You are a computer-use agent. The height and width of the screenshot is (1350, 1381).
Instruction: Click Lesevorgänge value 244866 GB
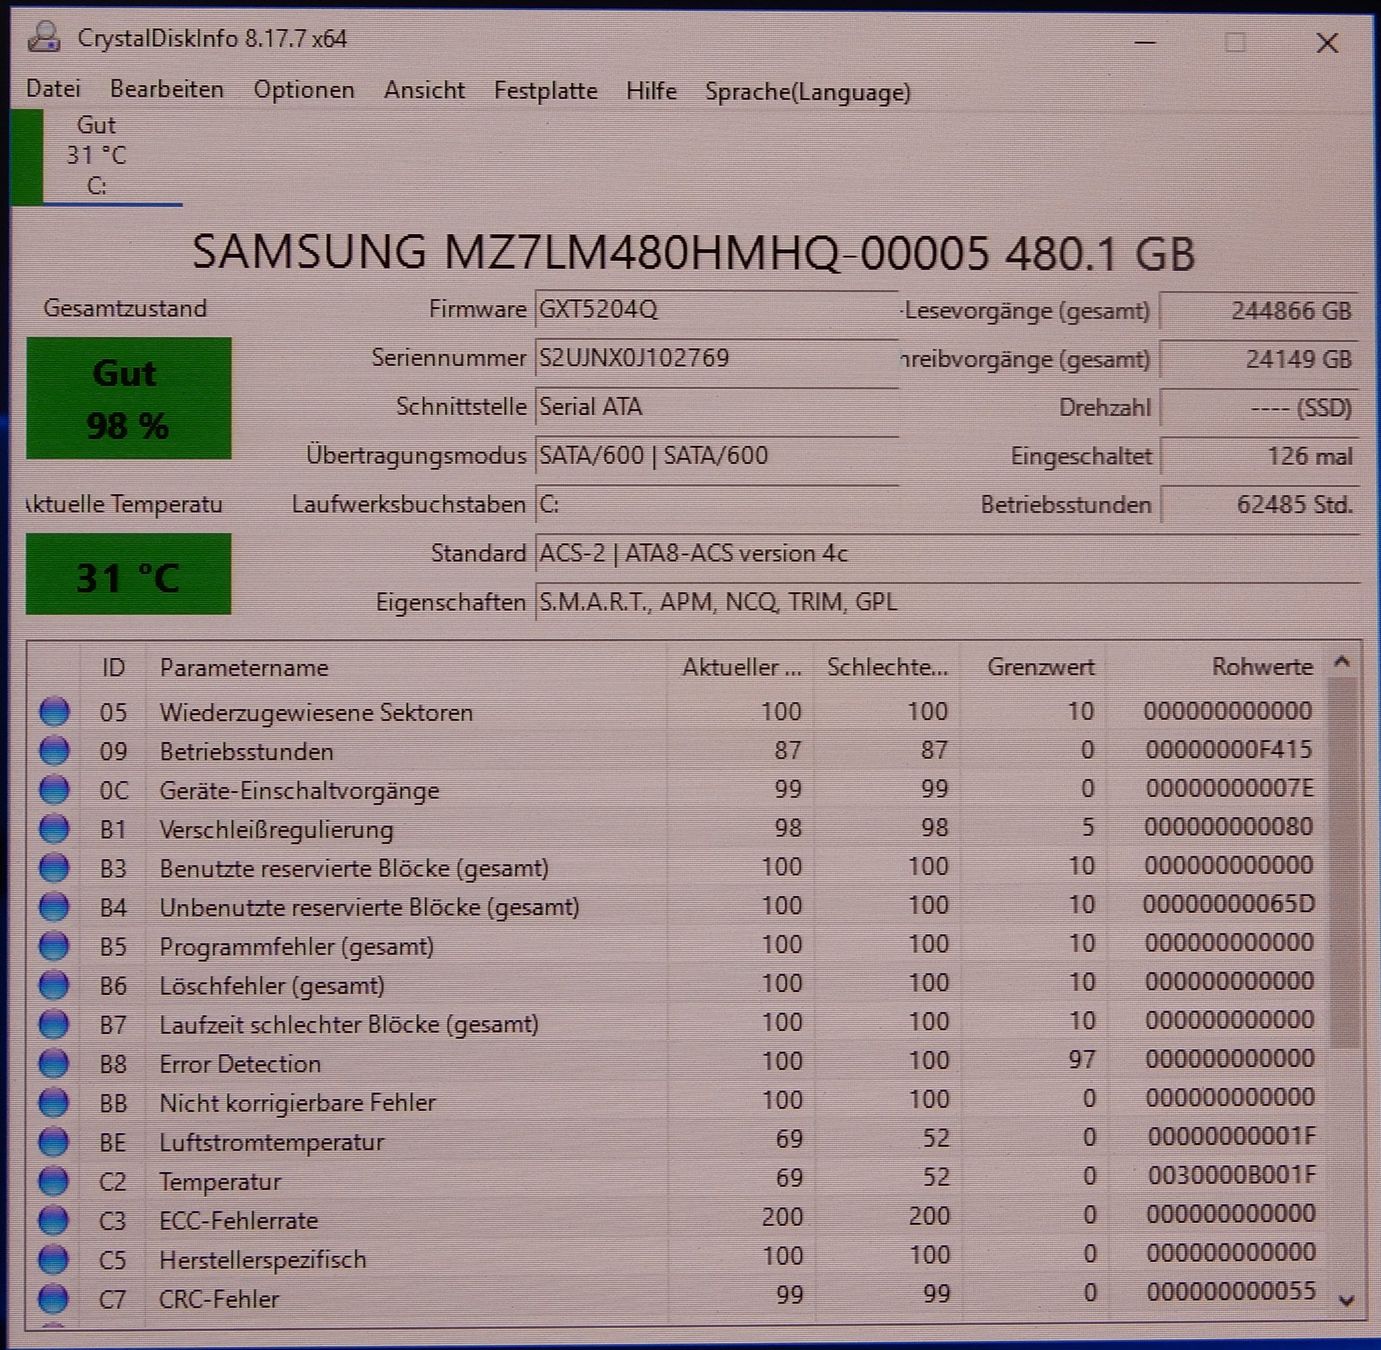click(x=1259, y=311)
